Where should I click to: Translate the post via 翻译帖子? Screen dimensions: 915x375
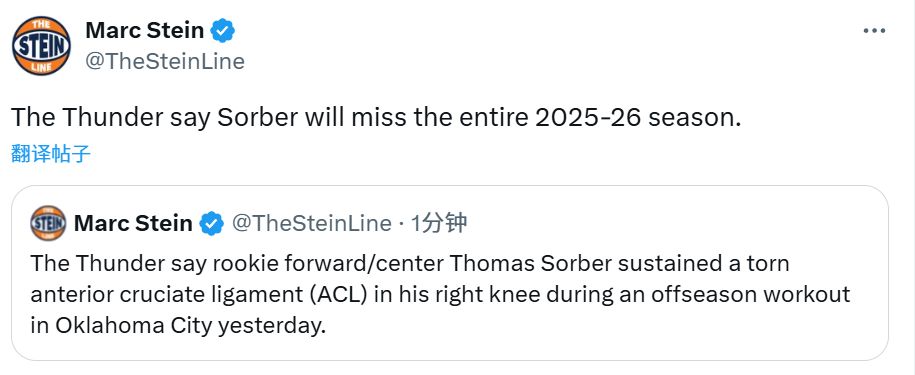[51, 154]
